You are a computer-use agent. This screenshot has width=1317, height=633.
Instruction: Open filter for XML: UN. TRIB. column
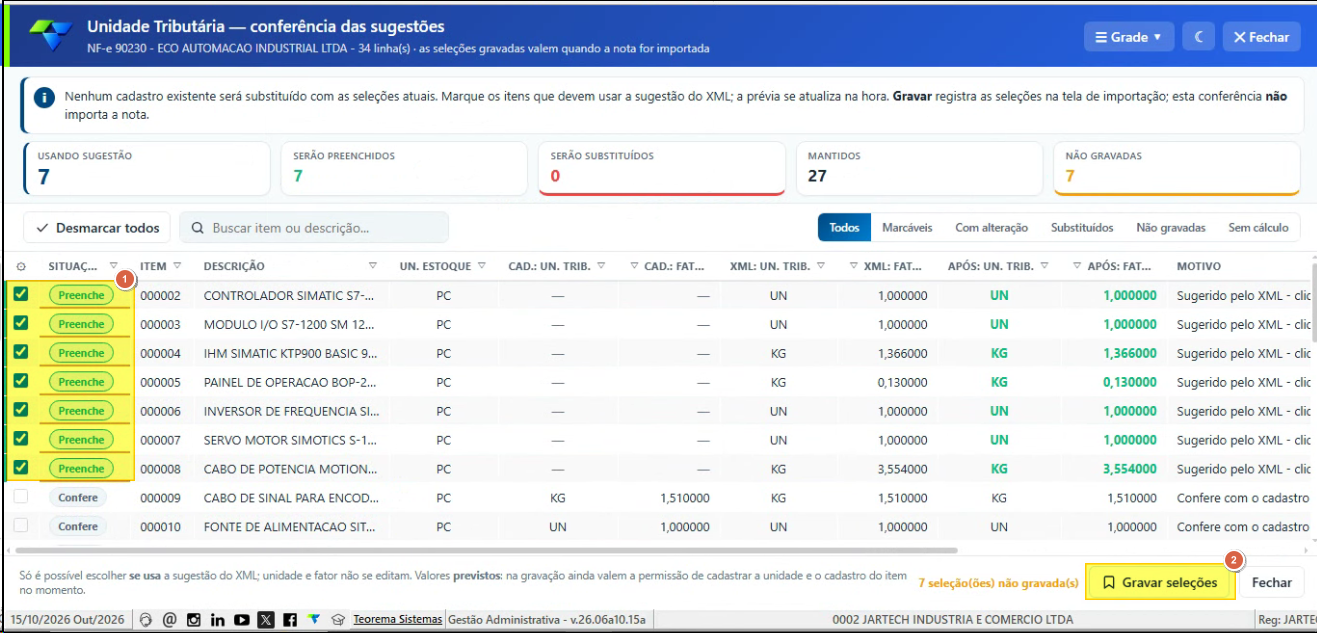tap(820, 266)
